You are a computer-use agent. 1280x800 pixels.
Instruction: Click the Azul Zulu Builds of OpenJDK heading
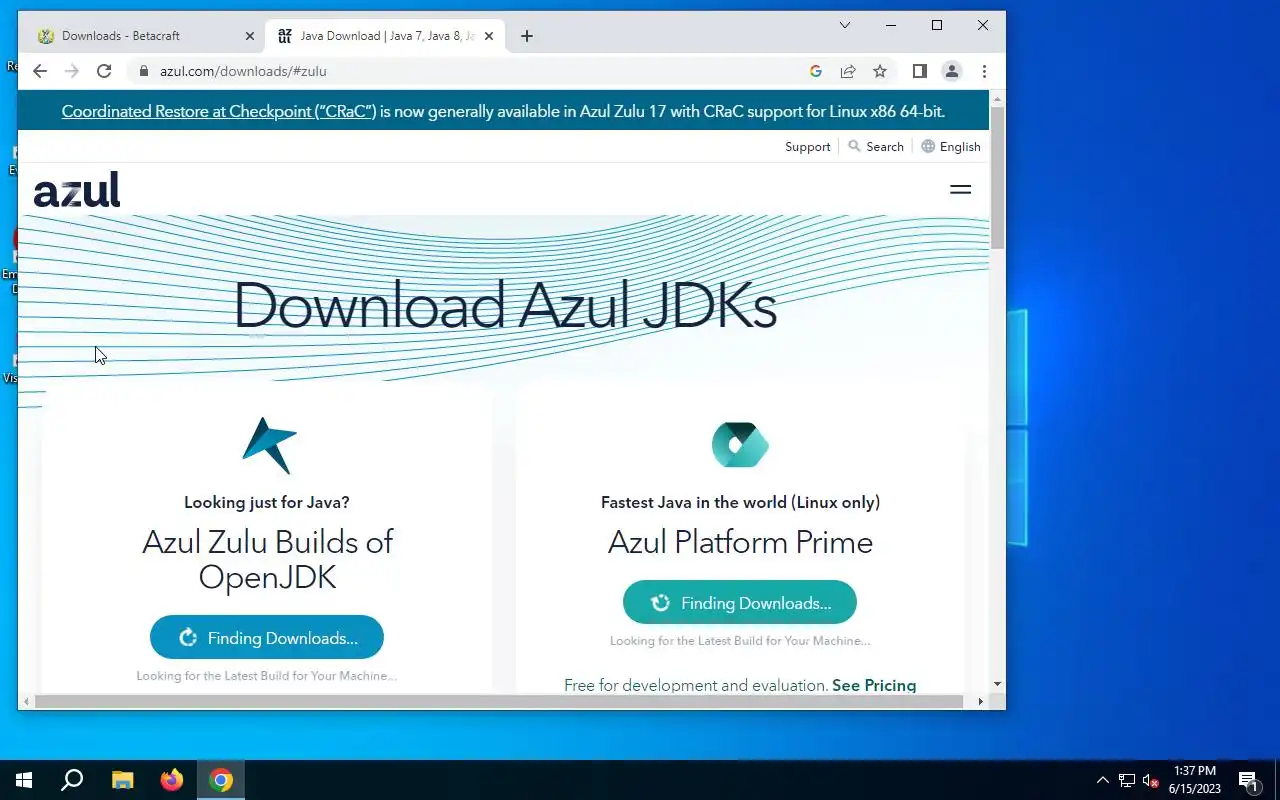[267, 559]
